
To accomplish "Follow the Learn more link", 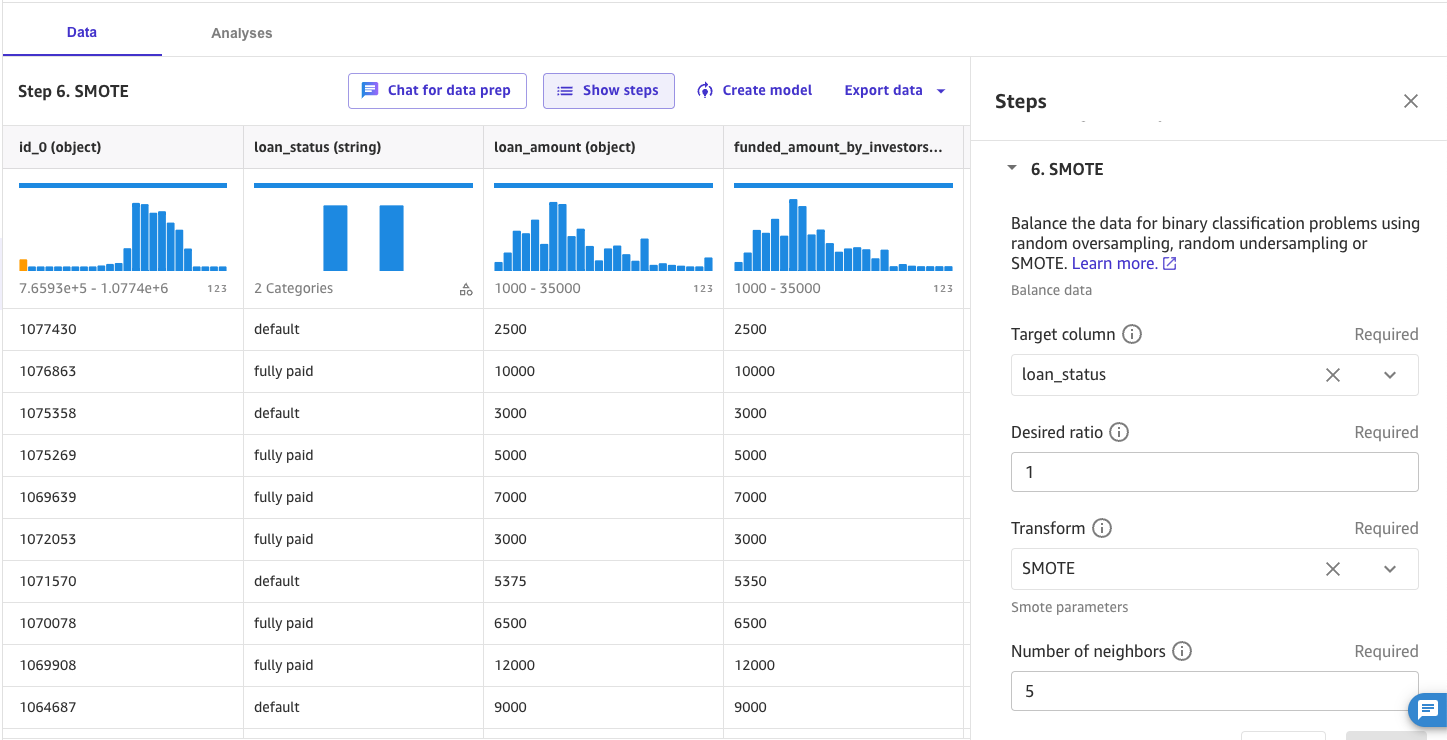I will pyautogui.click(x=1124, y=264).
